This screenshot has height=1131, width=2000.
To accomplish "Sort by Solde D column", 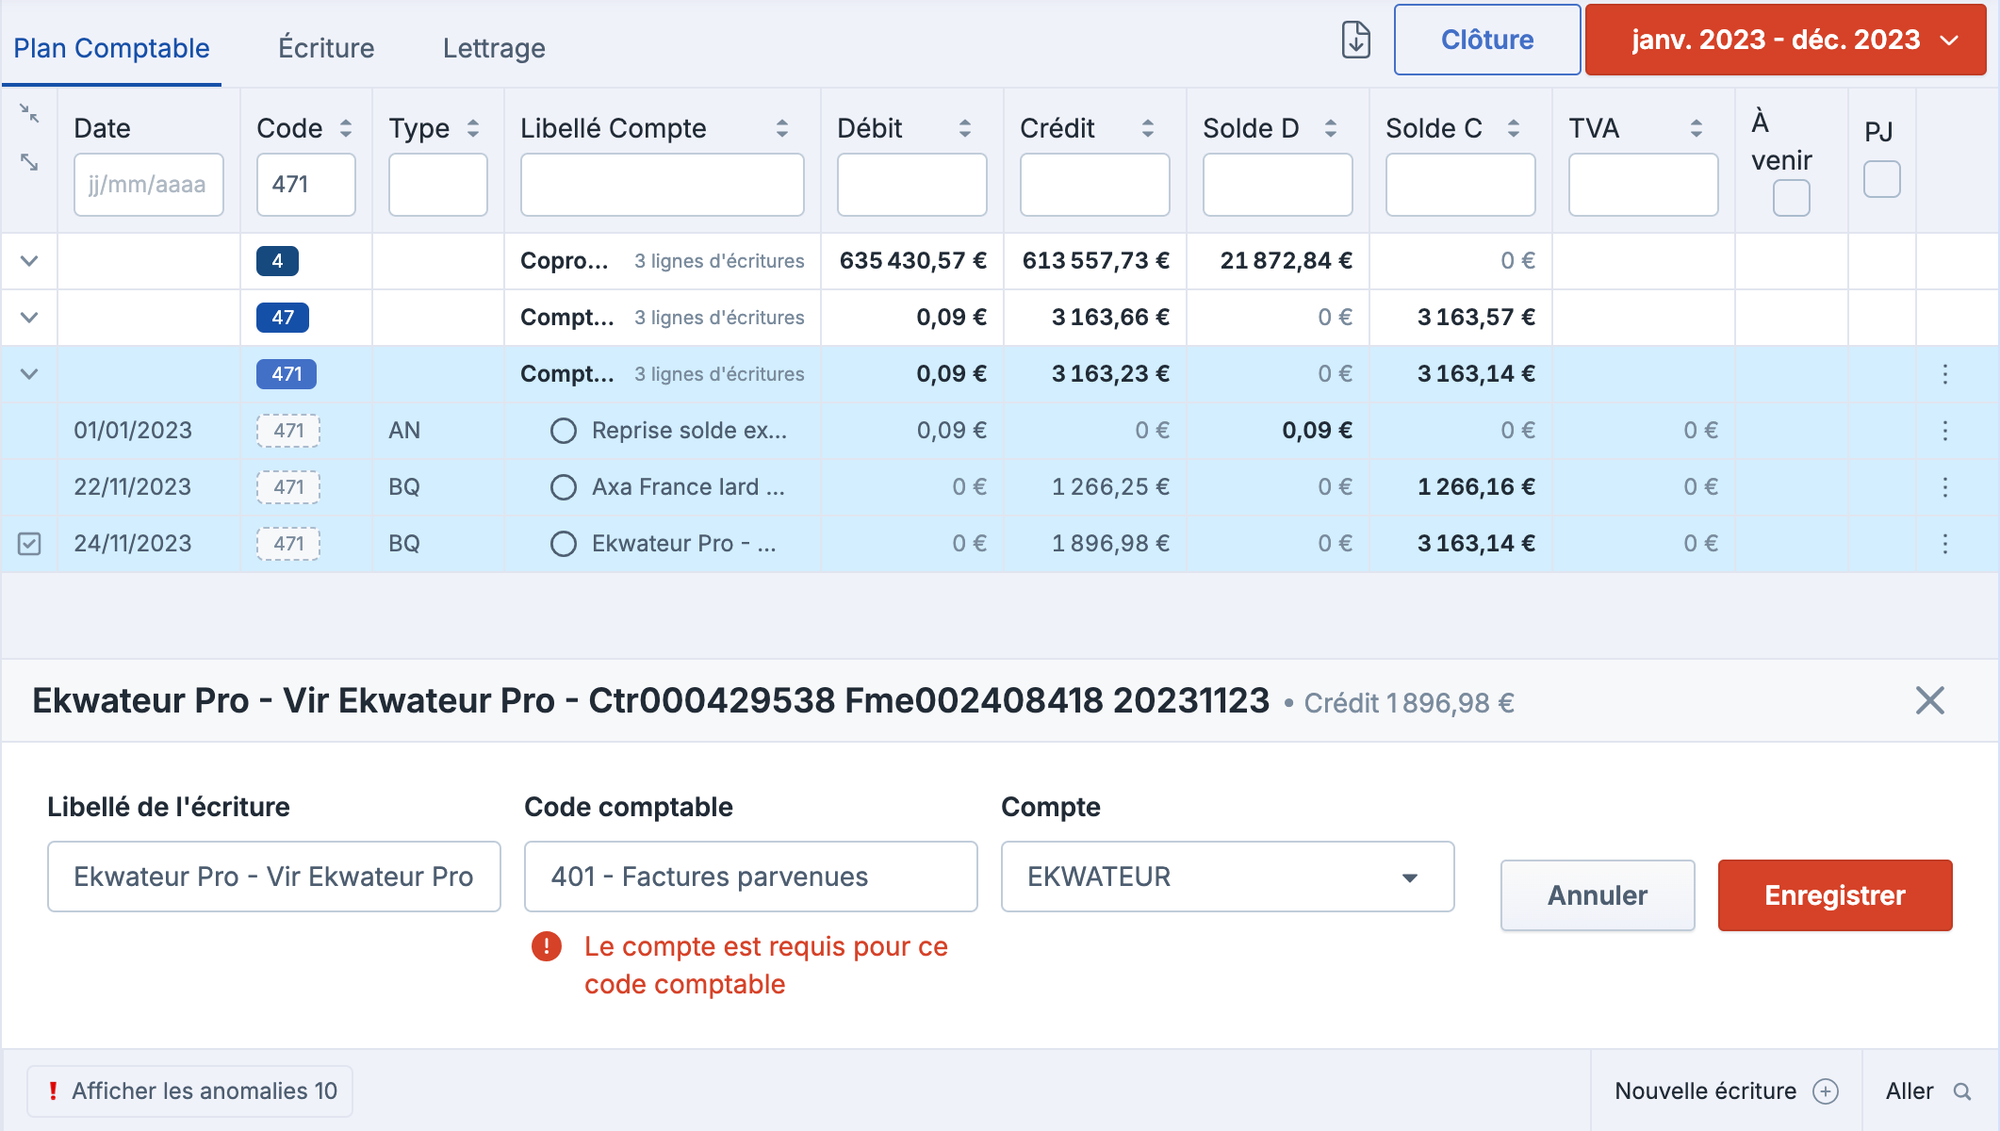I will [1331, 128].
